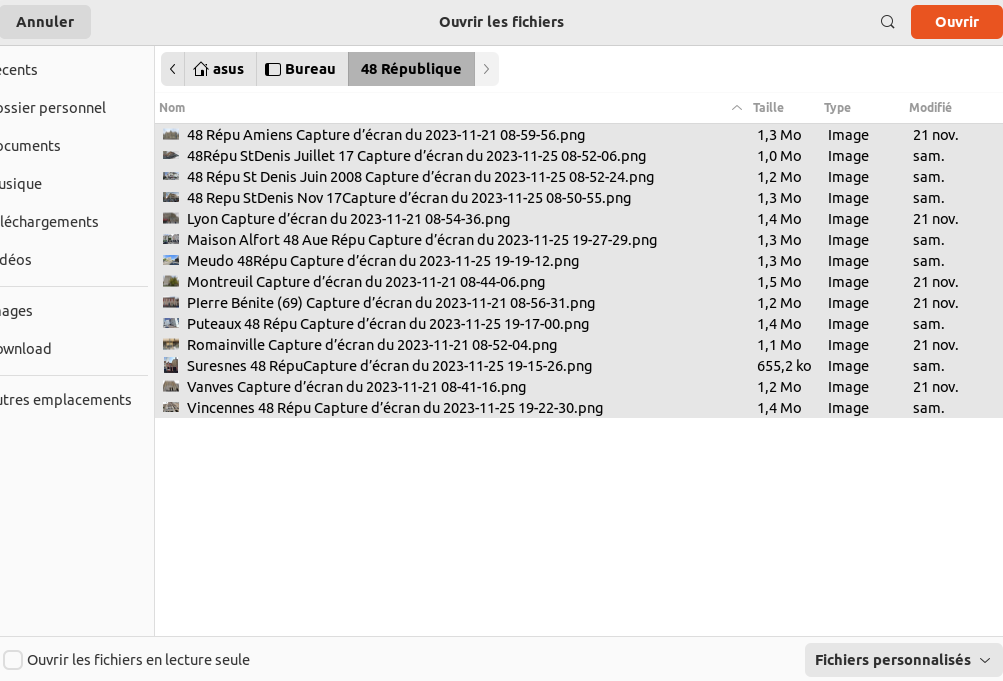Select the Montreuil Capture d'écran file
This screenshot has width=1003, height=681.
point(366,282)
